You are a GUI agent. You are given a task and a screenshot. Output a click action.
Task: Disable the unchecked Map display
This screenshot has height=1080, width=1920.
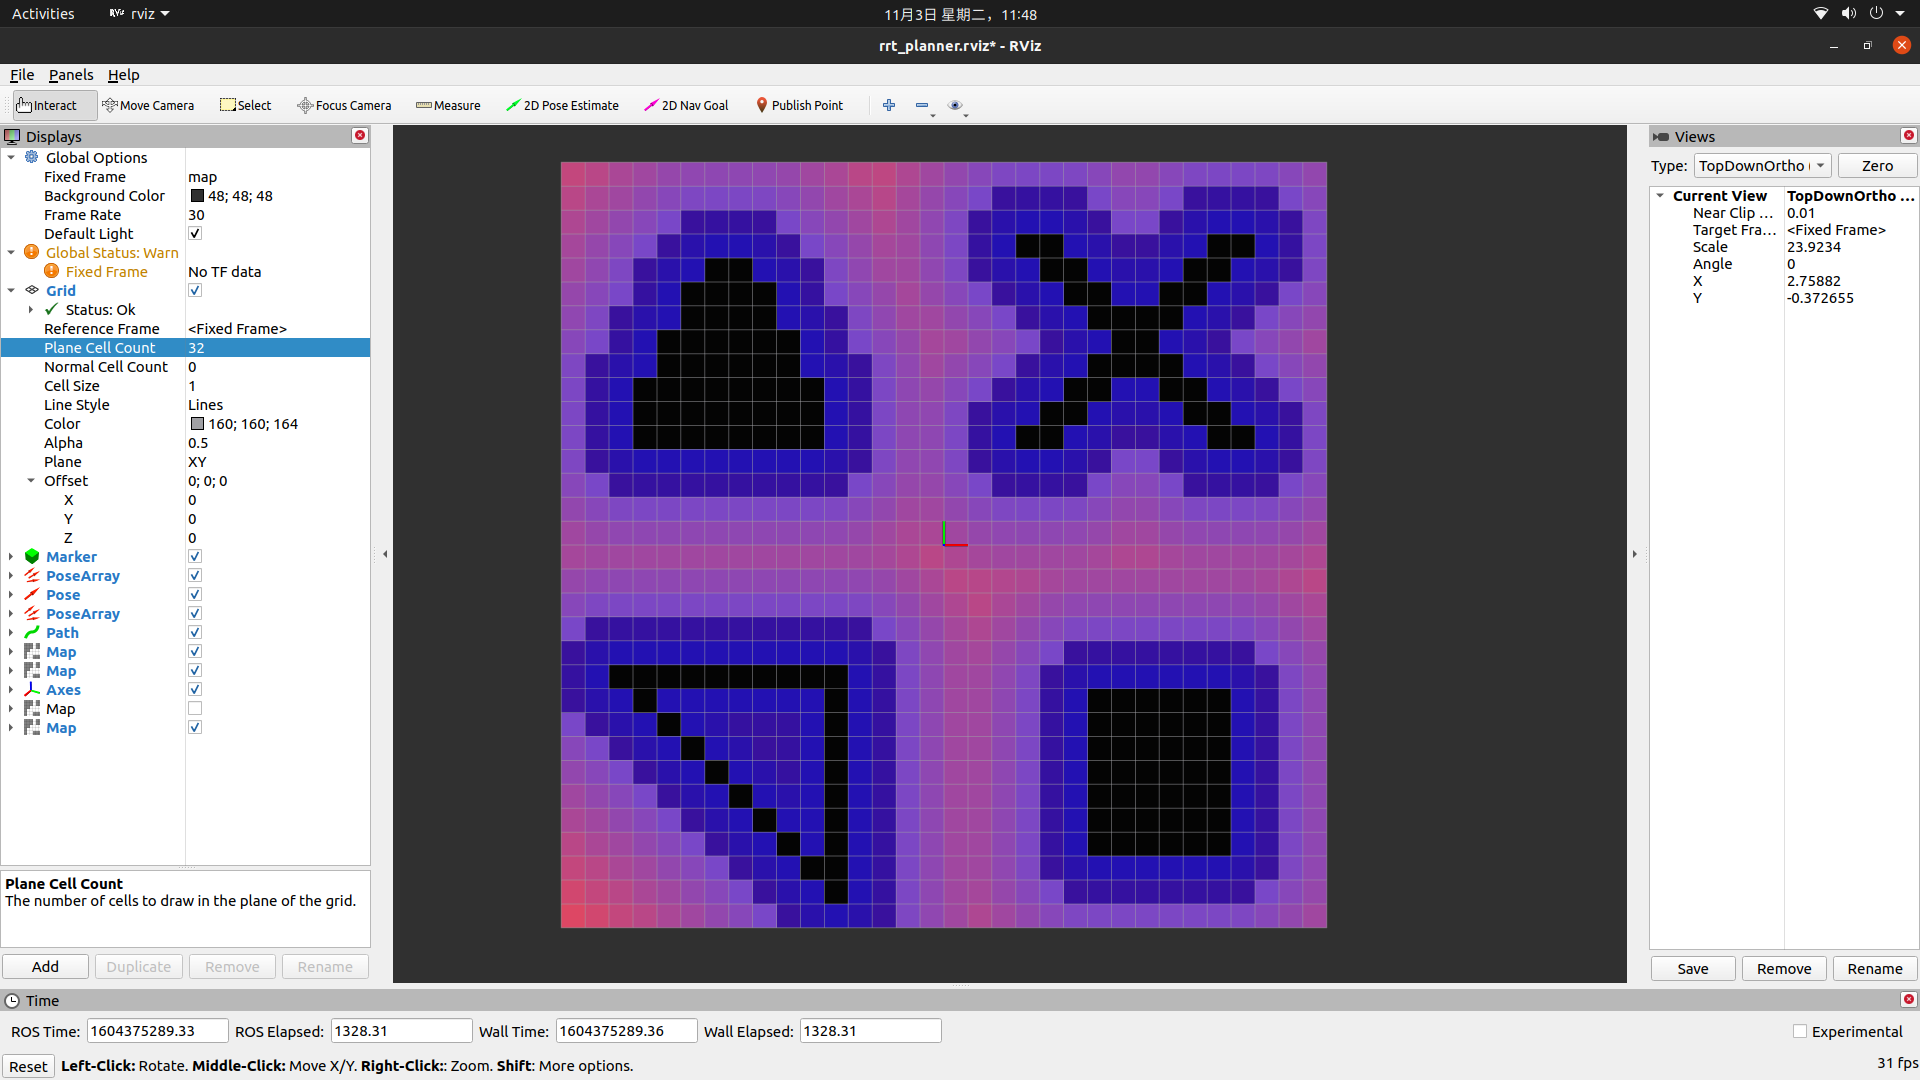pyautogui.click(x=195, y=708)
